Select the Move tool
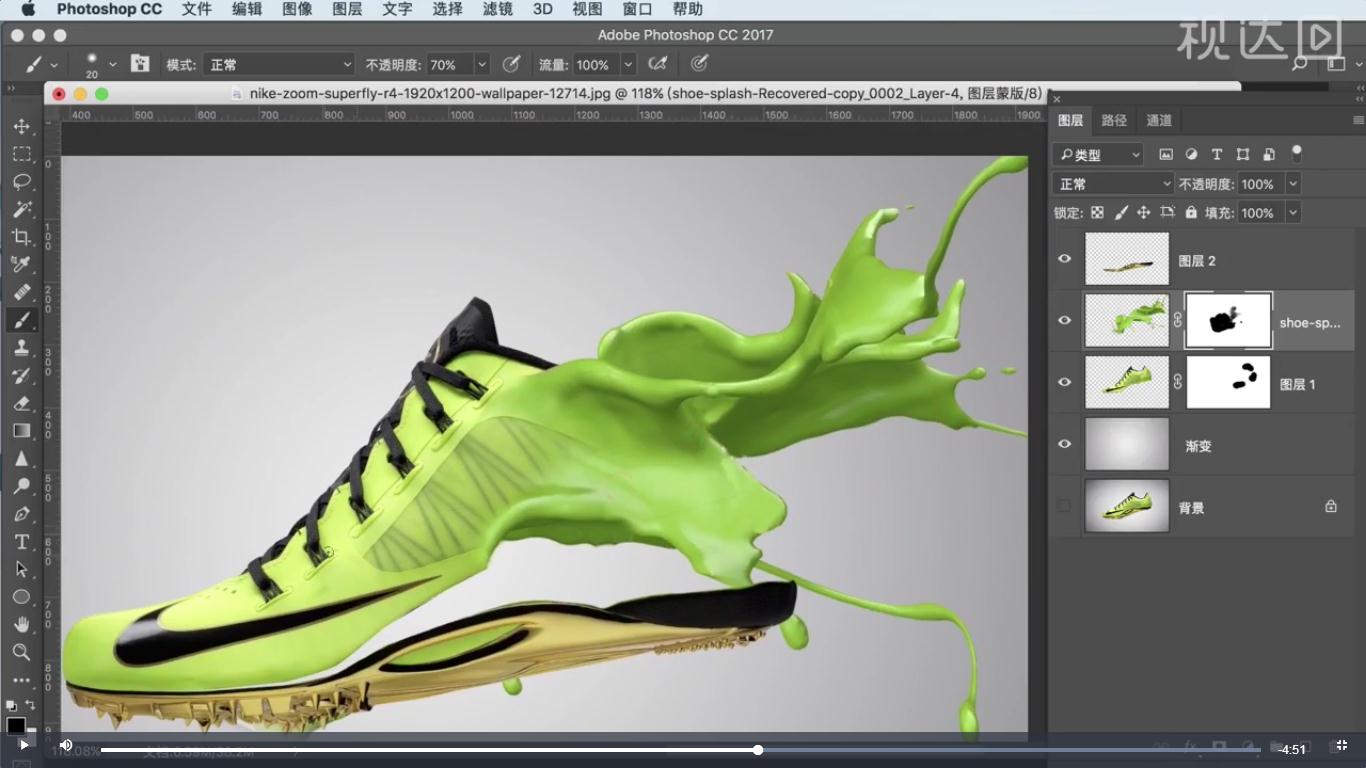 tap(21, 127)
